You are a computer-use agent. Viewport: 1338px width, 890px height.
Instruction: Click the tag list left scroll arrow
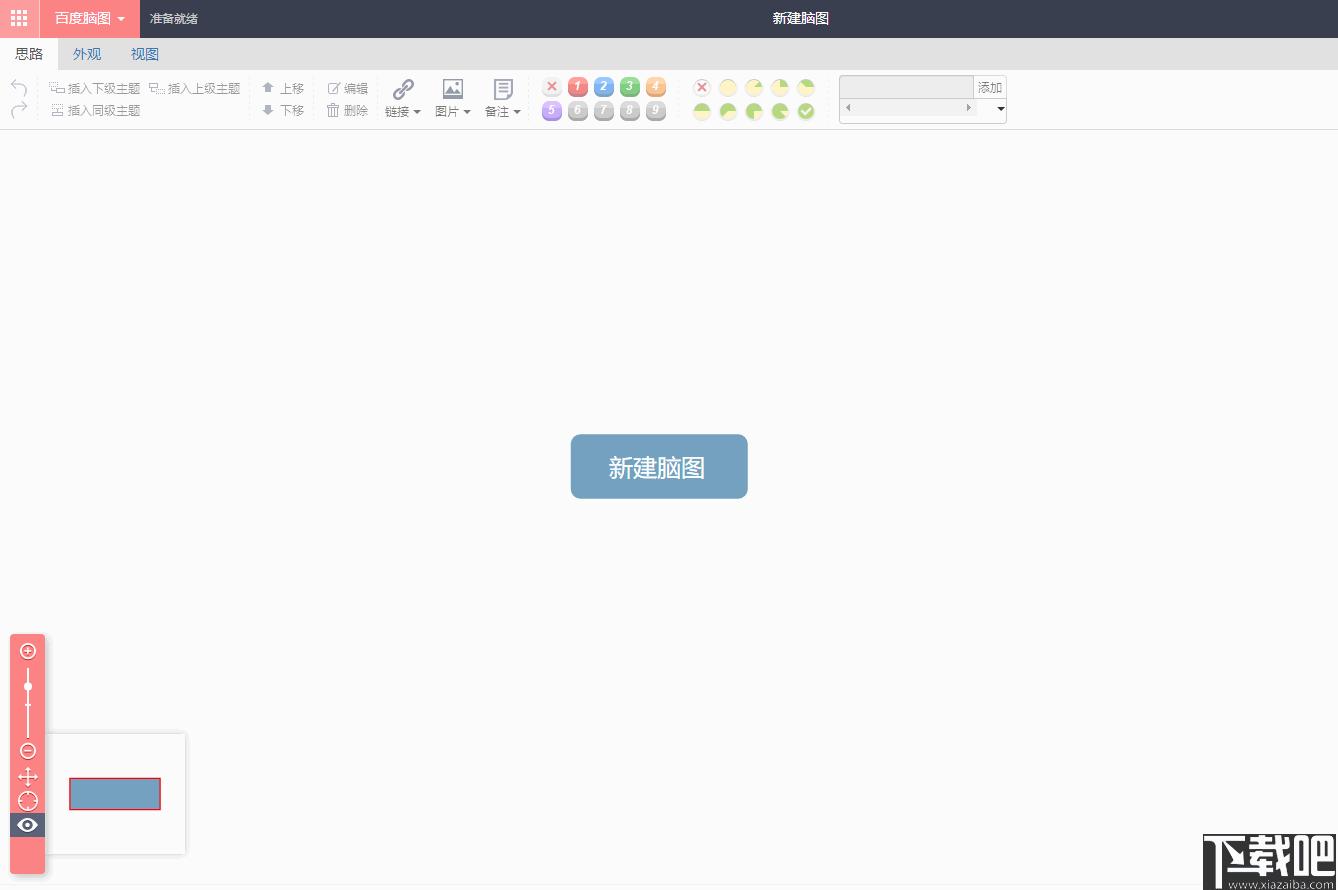click(x=848, y=107)
